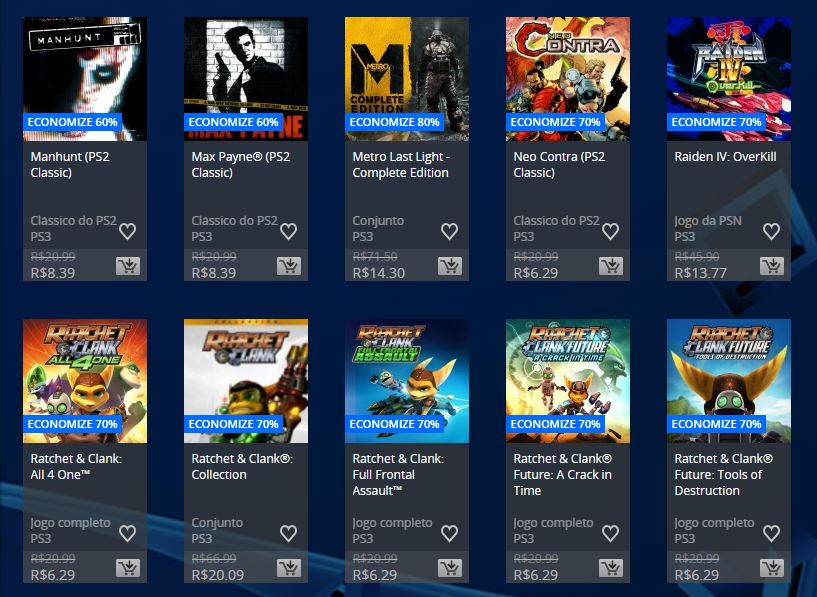
Task: Toggle heart on Ratchet & Clank Future: Tools of Destruction
Action: tap(772, 533)
